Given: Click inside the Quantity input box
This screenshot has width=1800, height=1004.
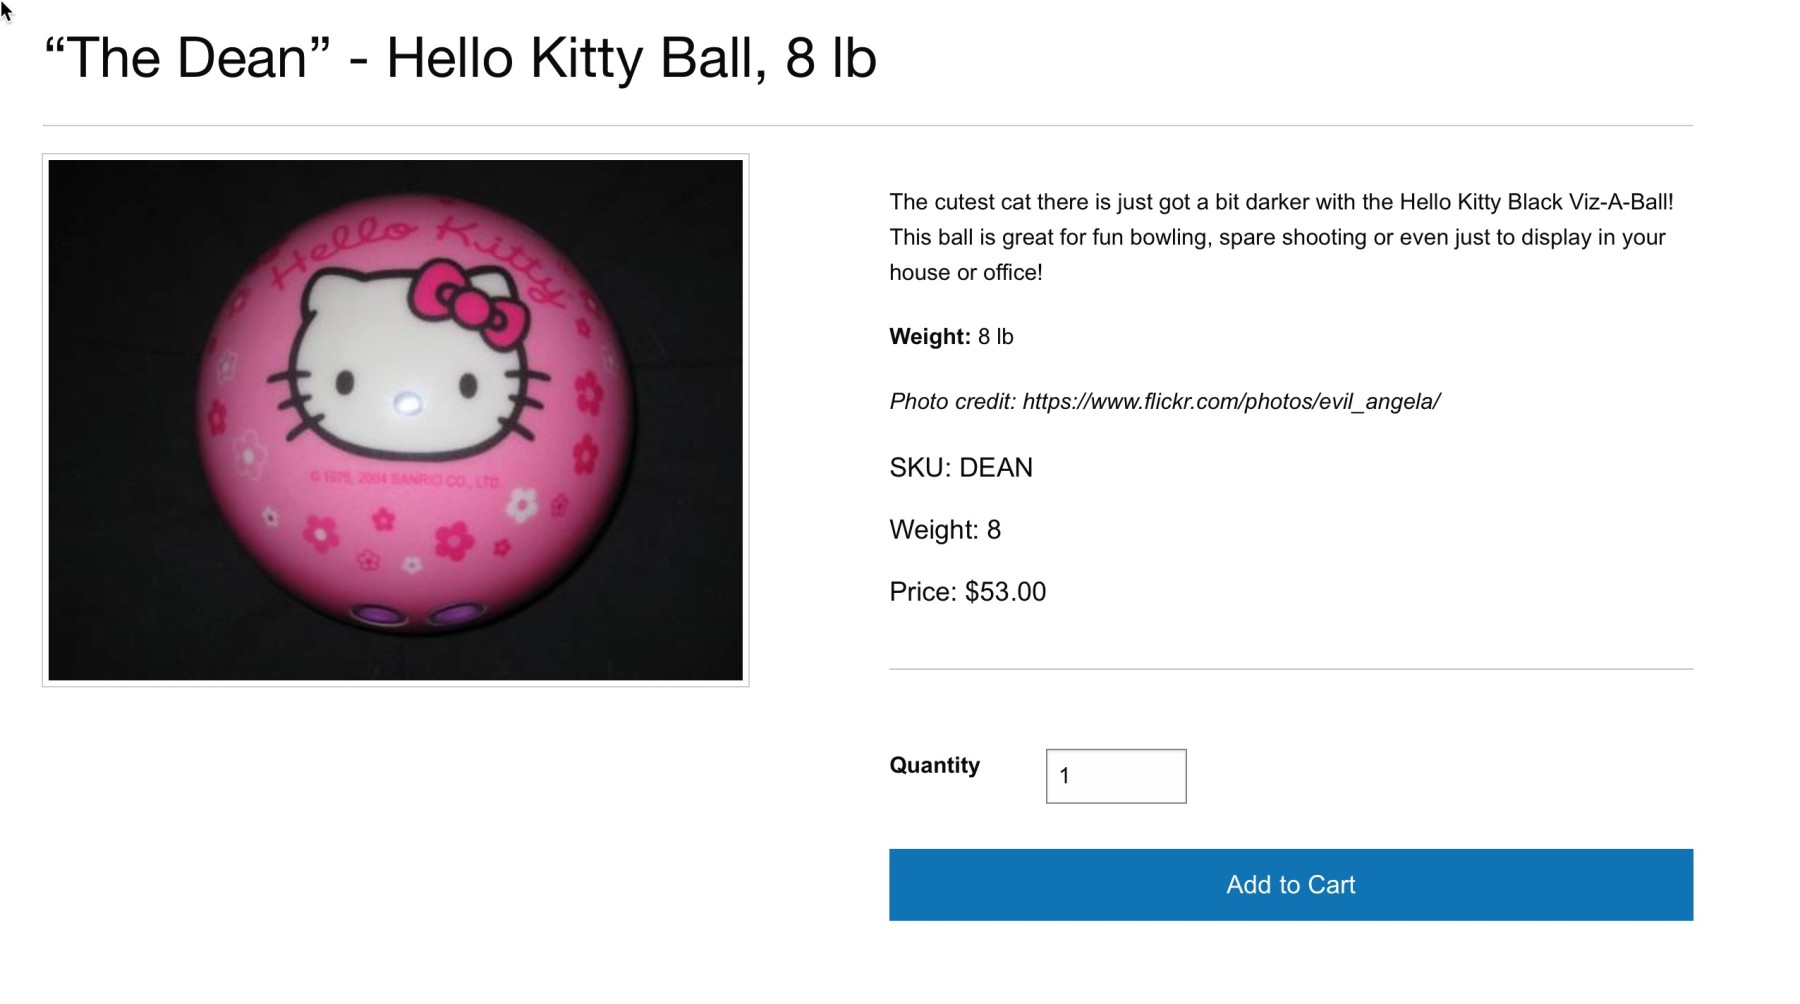Looking at the screenshot, I should (x=1114, y=776).
